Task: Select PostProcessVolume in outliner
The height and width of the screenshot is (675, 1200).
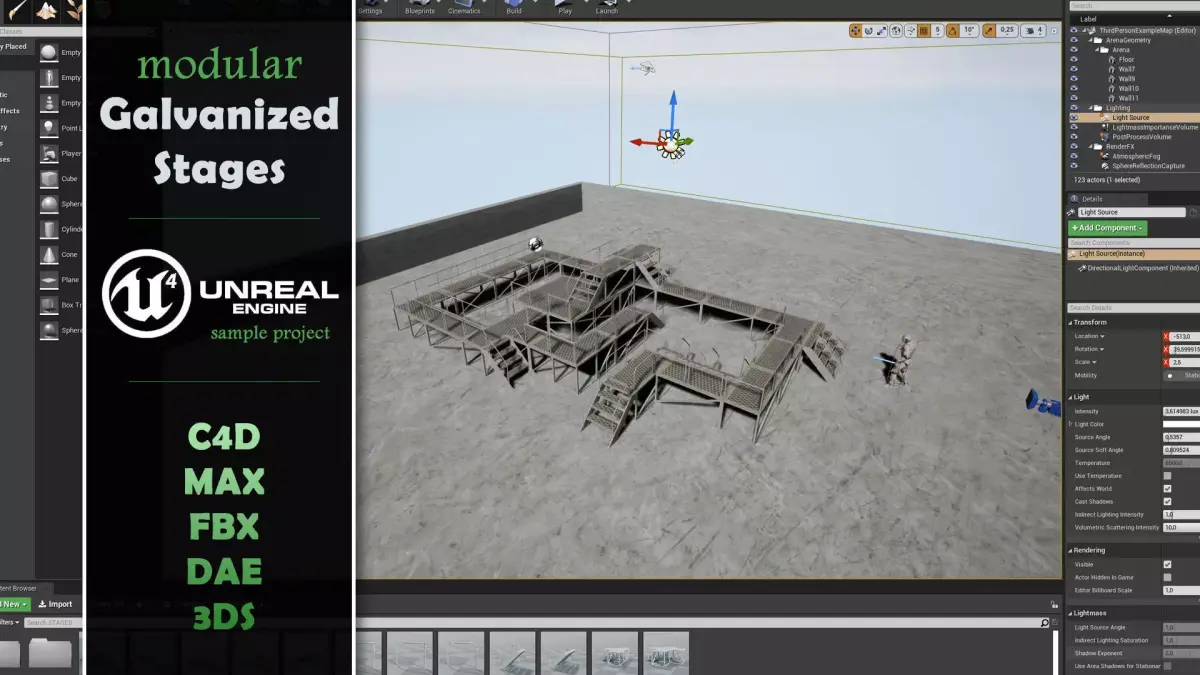Action: pyautogui.click(x=1141, y=137)
